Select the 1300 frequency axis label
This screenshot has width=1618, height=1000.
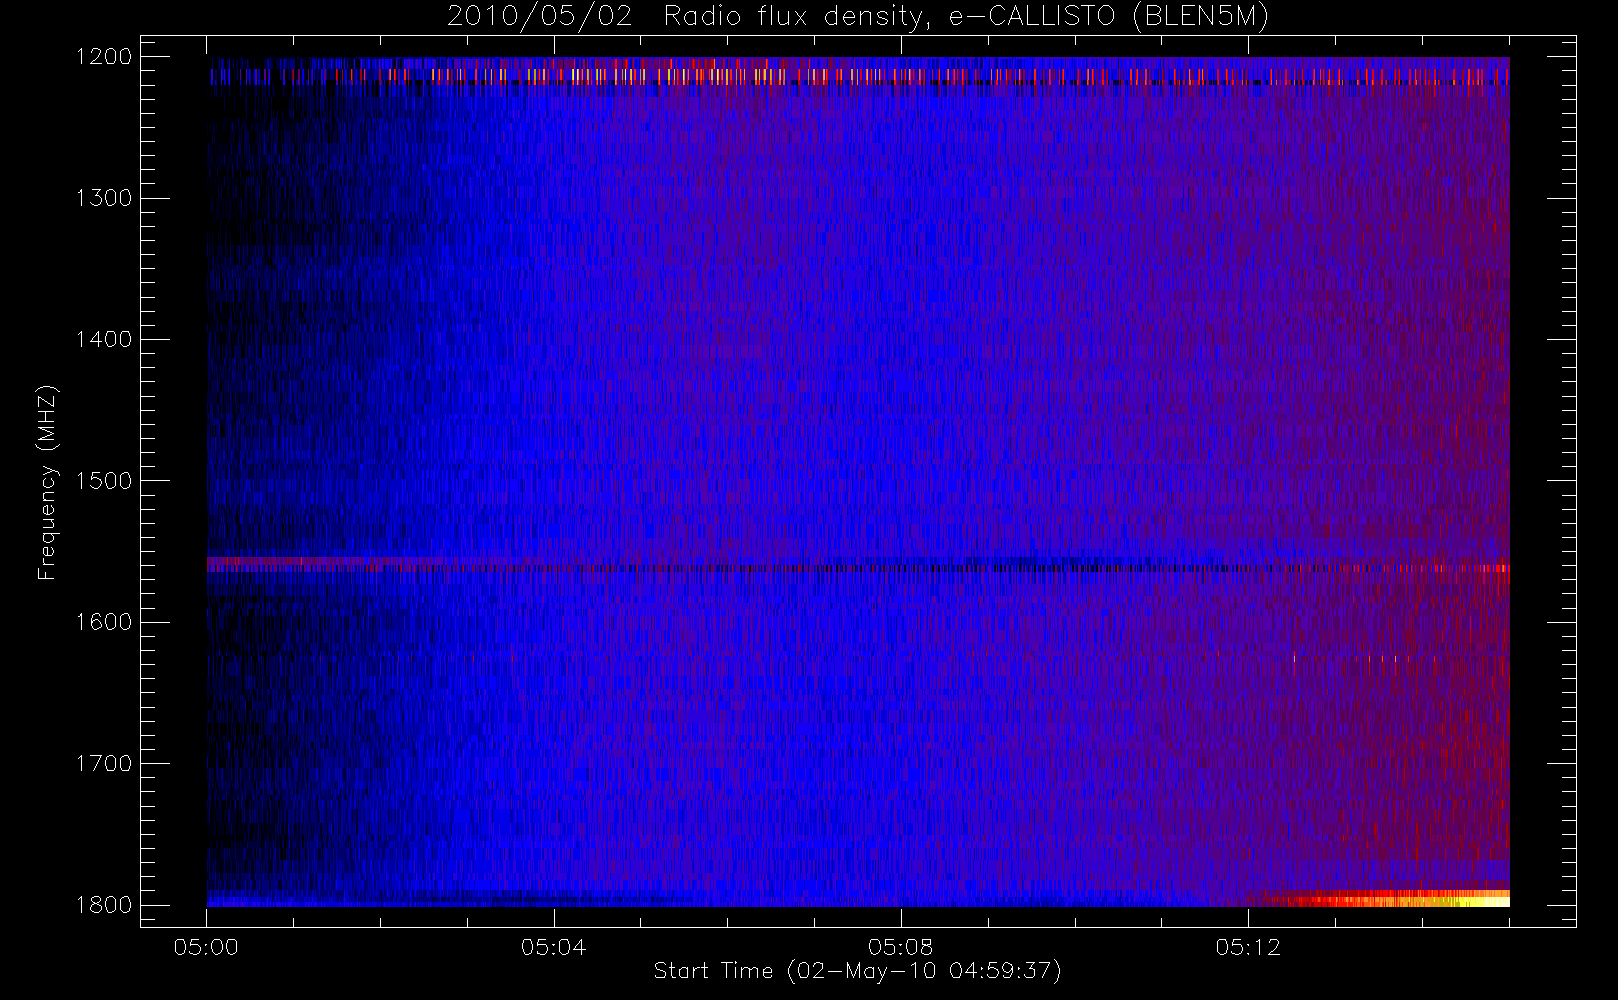(x=104, y=198)
